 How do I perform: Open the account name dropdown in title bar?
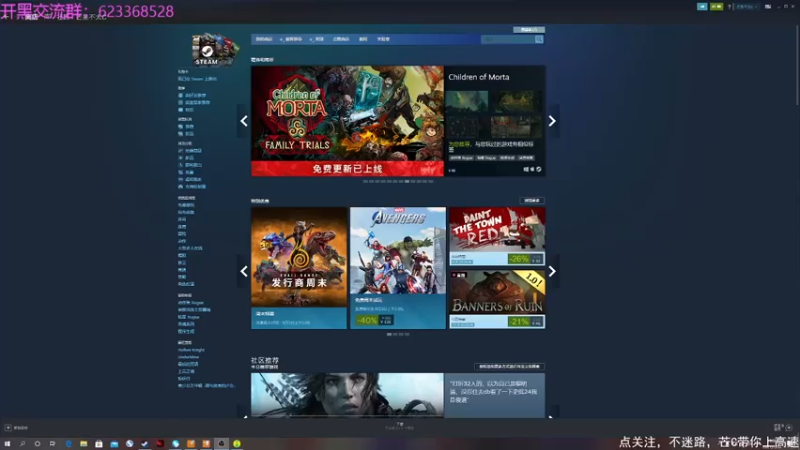click(x=746, y=7)
